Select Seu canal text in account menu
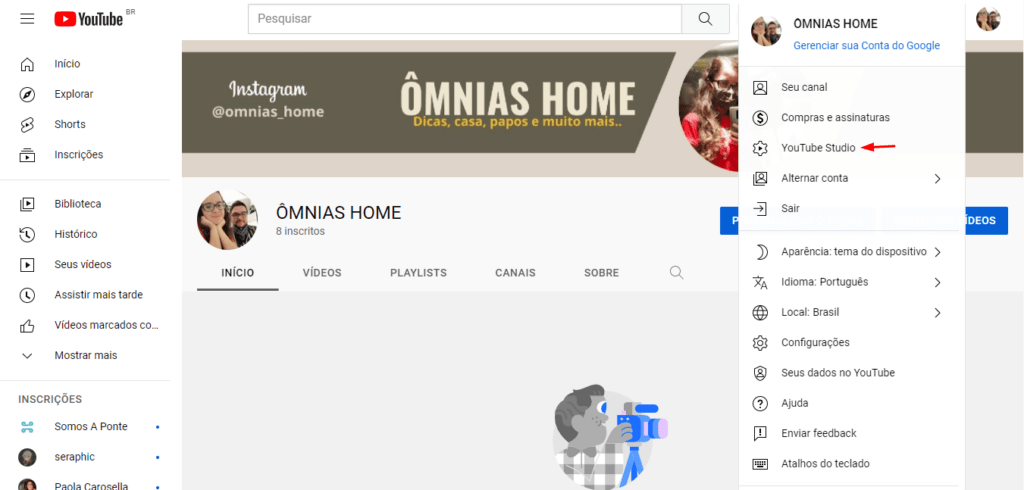 [804, 88]
